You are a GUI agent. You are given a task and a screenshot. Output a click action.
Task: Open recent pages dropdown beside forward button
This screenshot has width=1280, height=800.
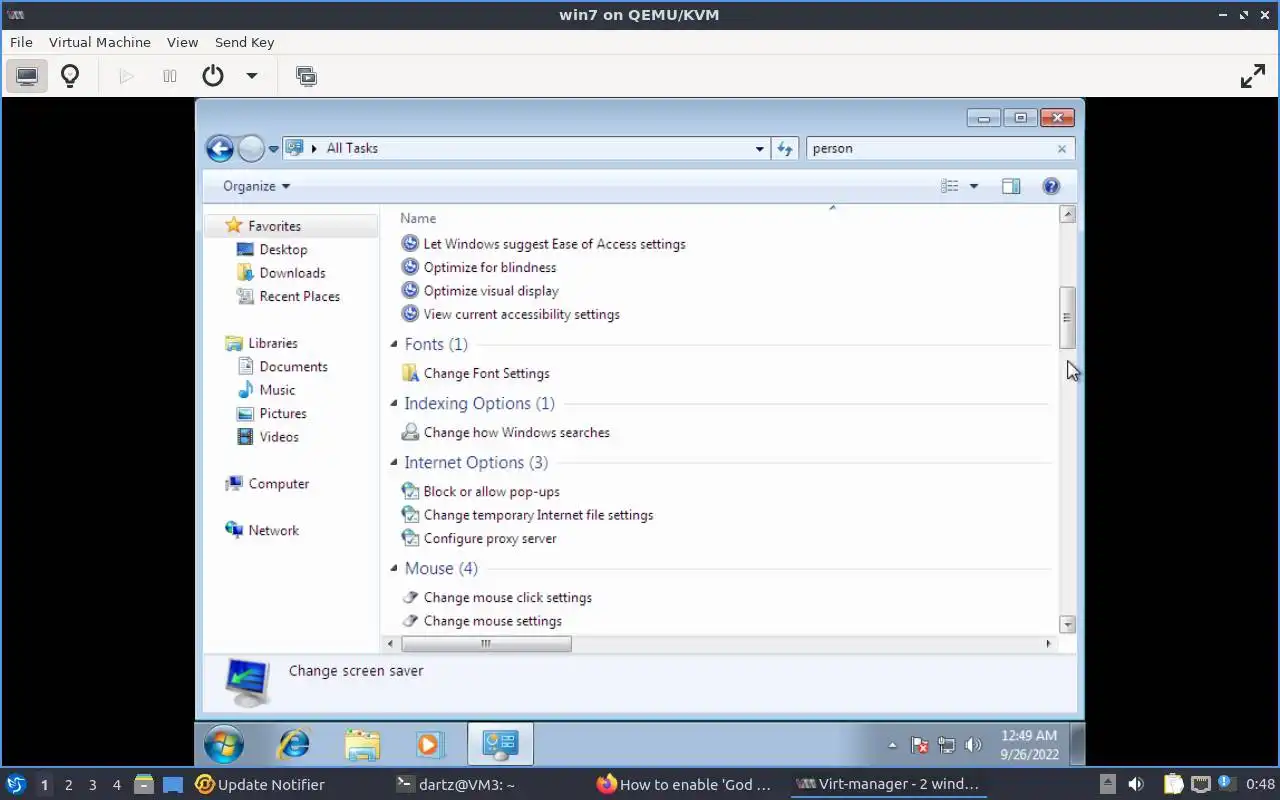click(x=273, y=149)
